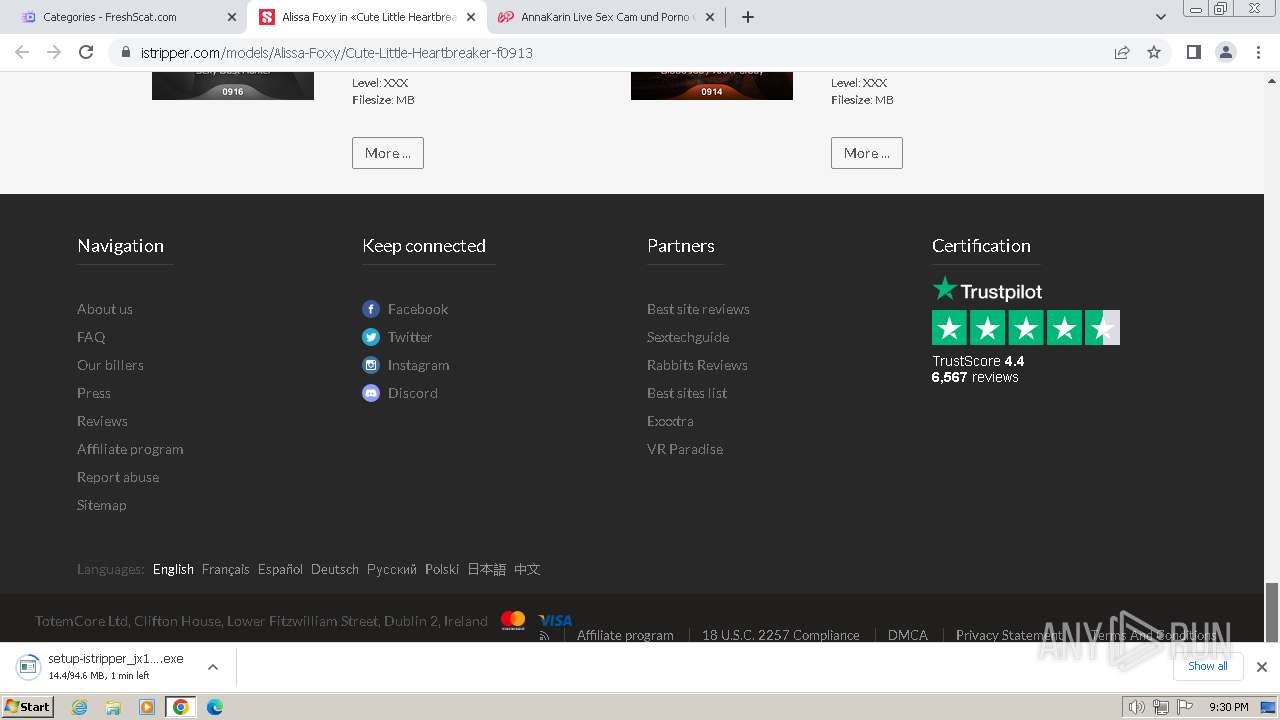This screenshot has height=720, width=1280.
Task: Click the More button under card 0916
Action: coord(388,153)
